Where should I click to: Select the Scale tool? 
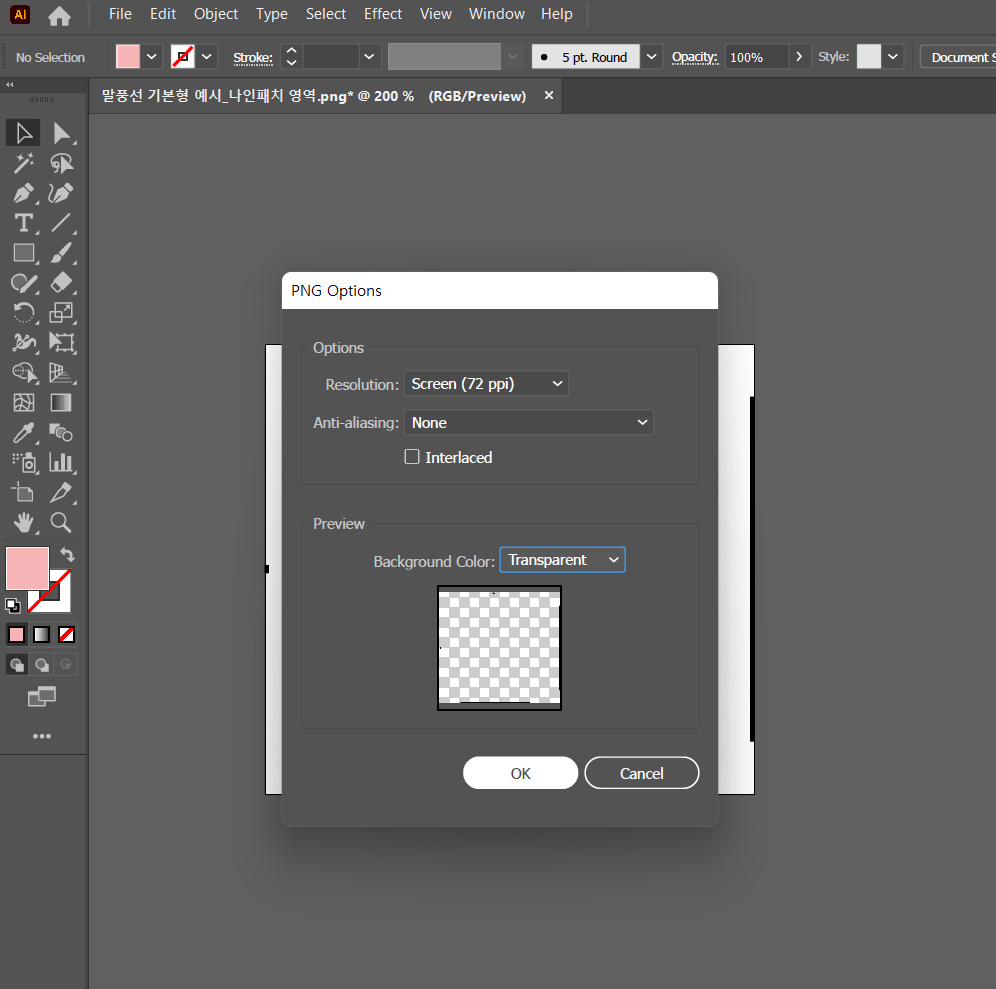tap(61, 313)
